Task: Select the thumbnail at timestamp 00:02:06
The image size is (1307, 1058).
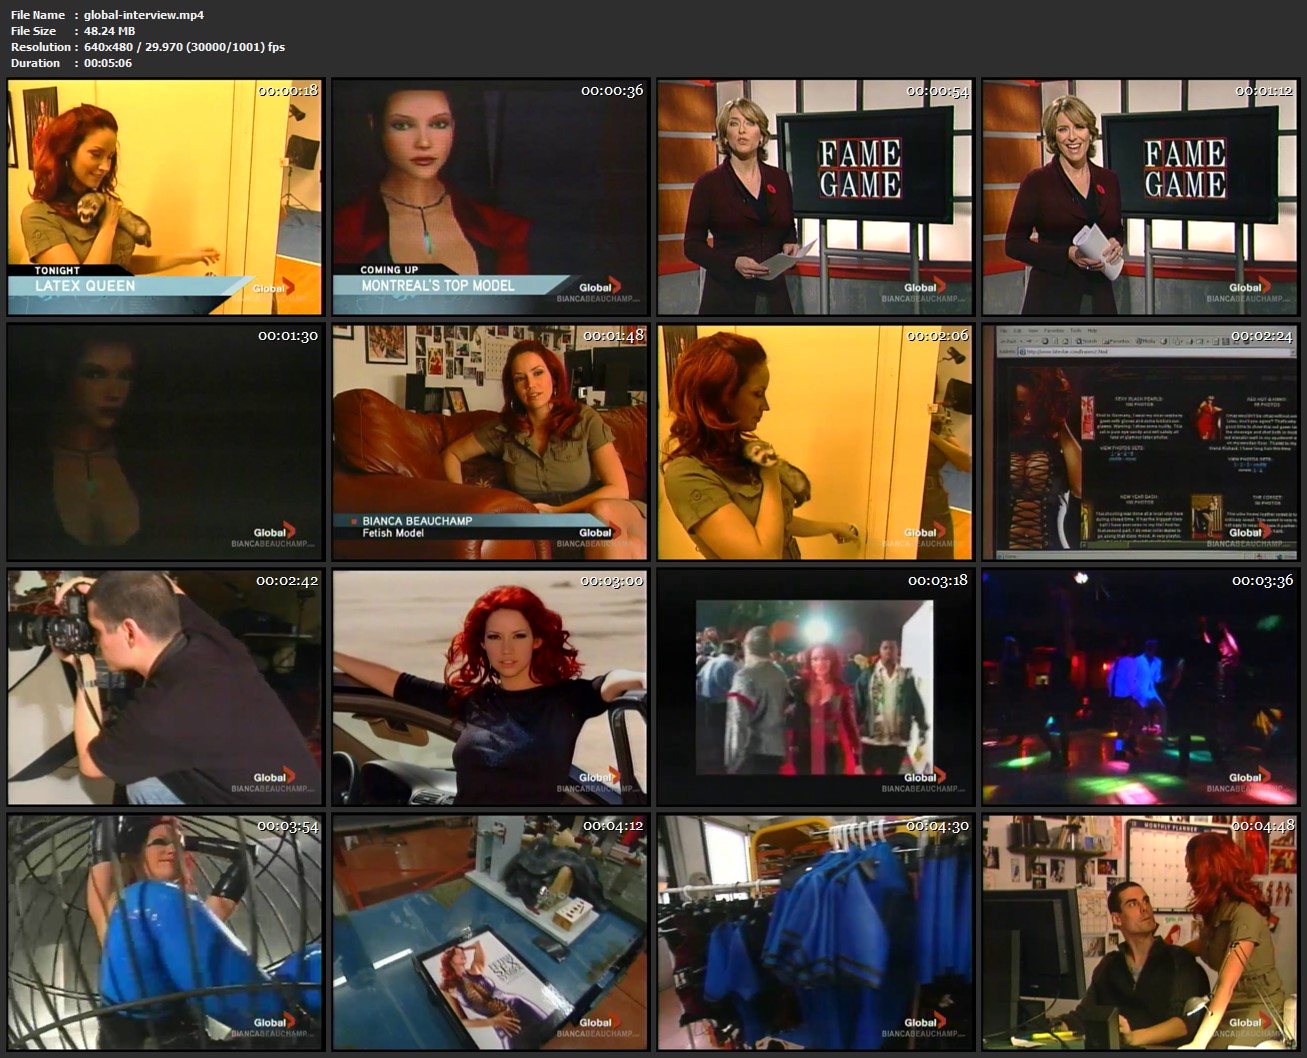Action: point(815,442)
